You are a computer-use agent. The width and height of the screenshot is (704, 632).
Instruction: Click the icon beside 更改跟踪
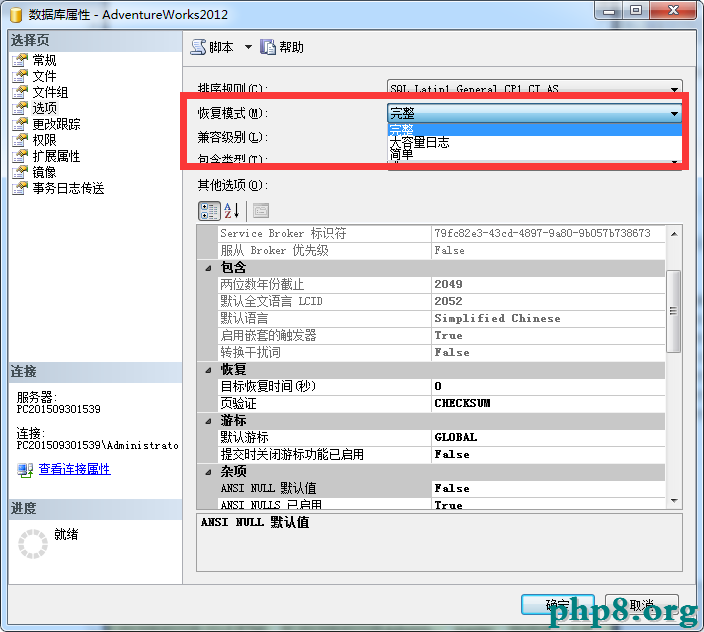coord(20,124)
